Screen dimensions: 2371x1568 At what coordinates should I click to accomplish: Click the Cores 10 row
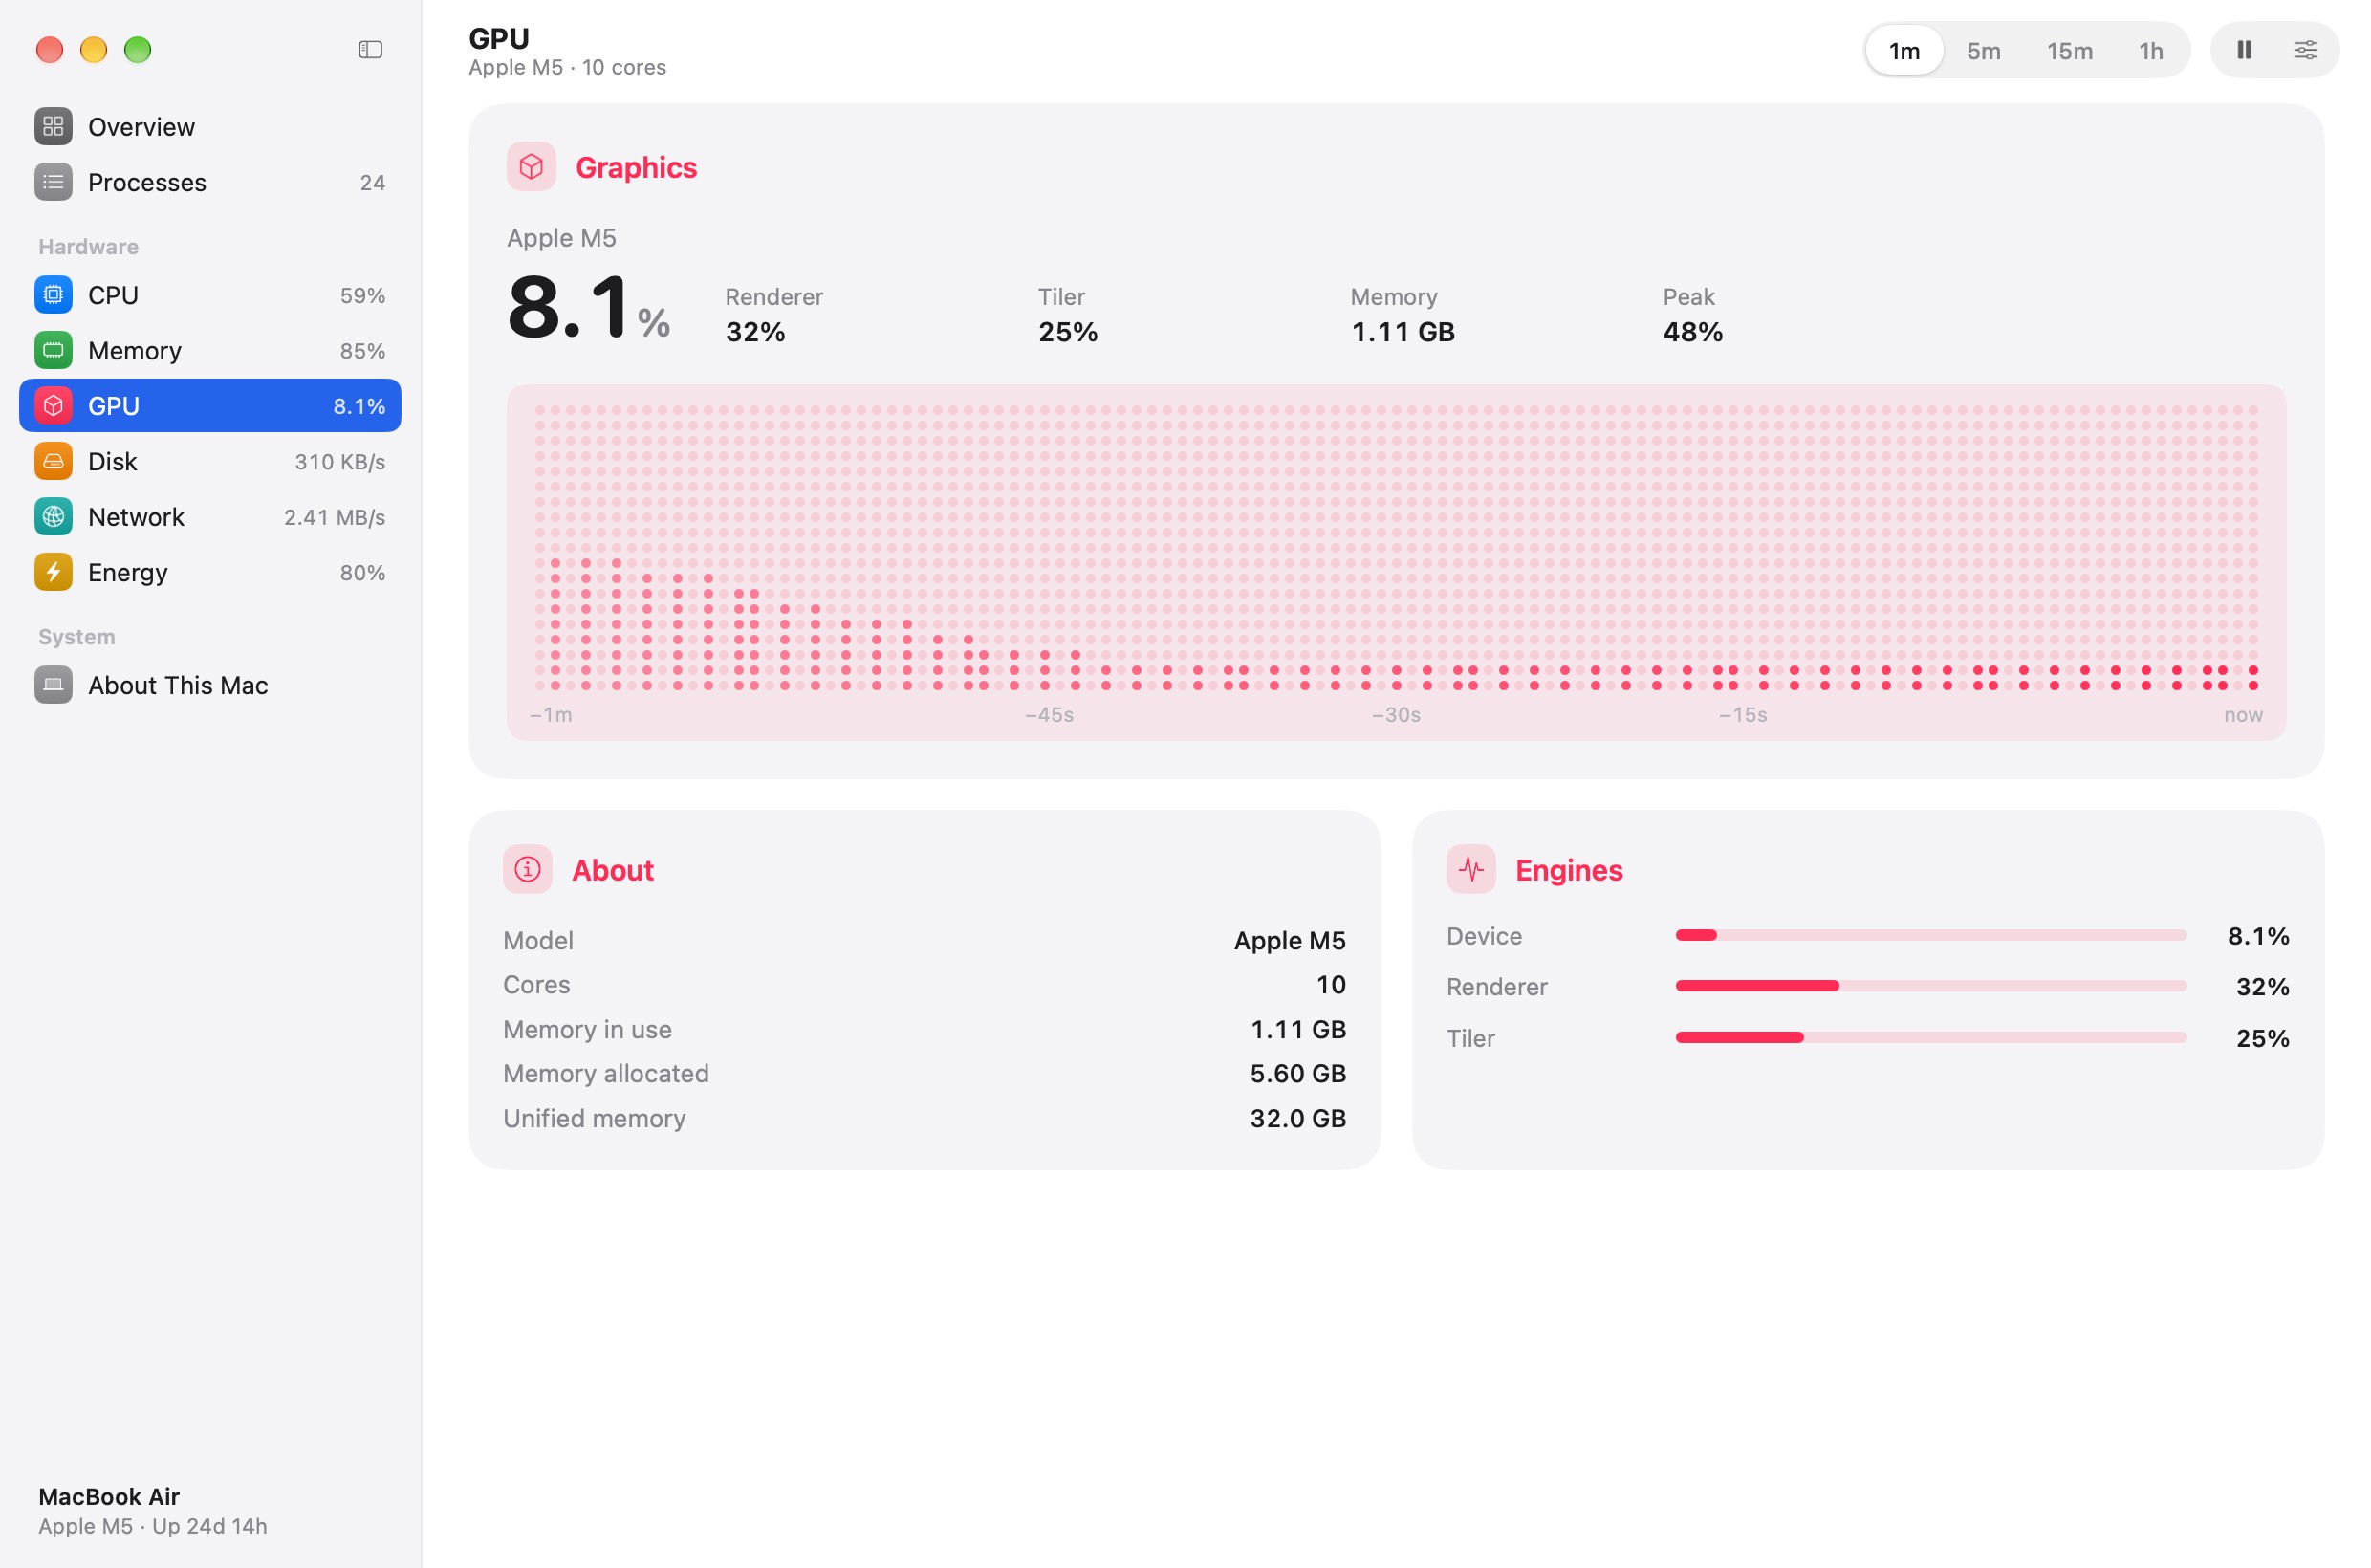click(924, 984)
